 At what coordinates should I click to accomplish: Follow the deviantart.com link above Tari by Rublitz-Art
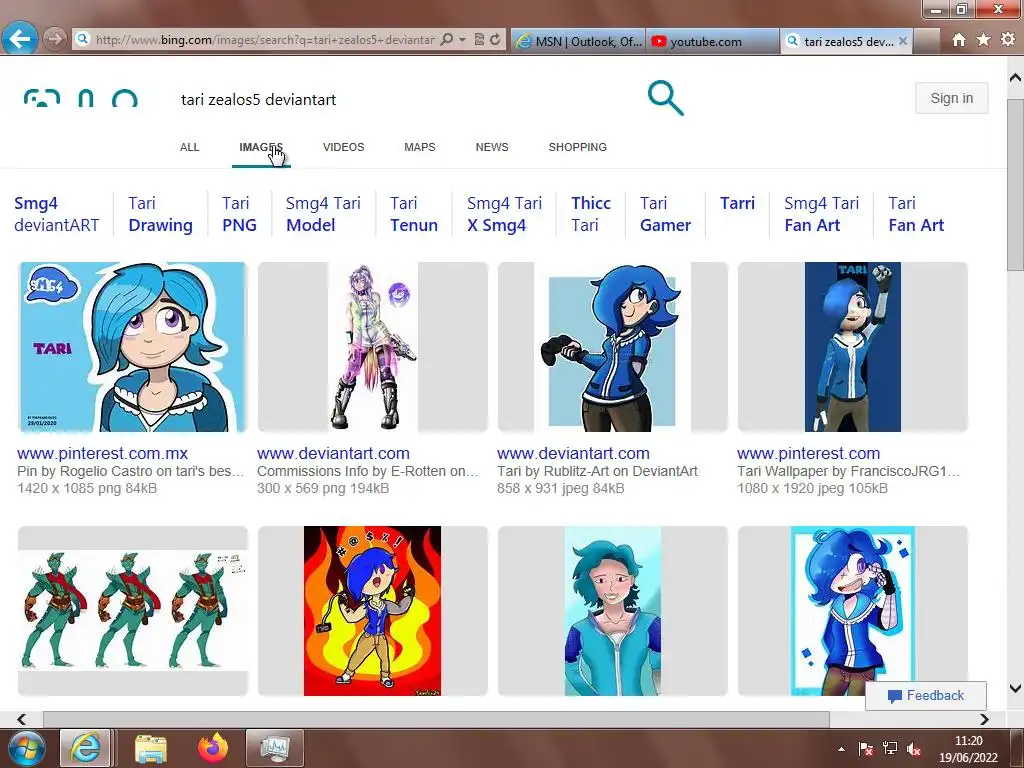(573, 453)
